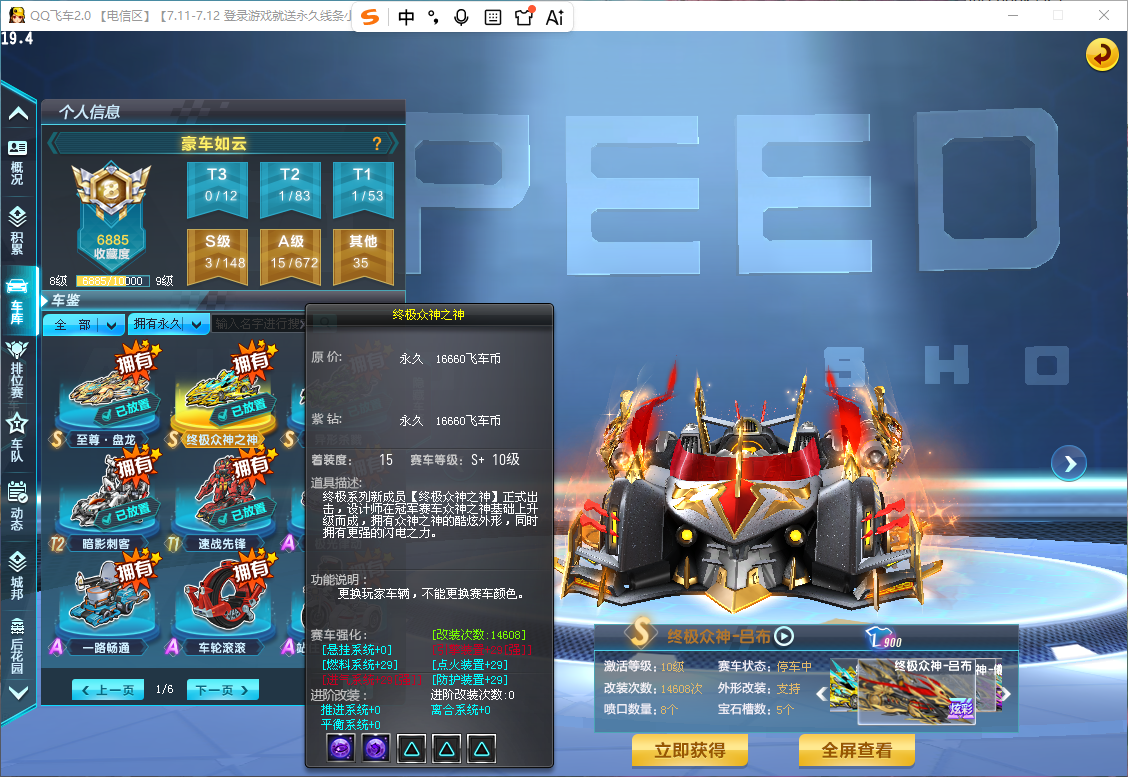Click the 终极众神-吕布 S badge icon

point(640,632)
